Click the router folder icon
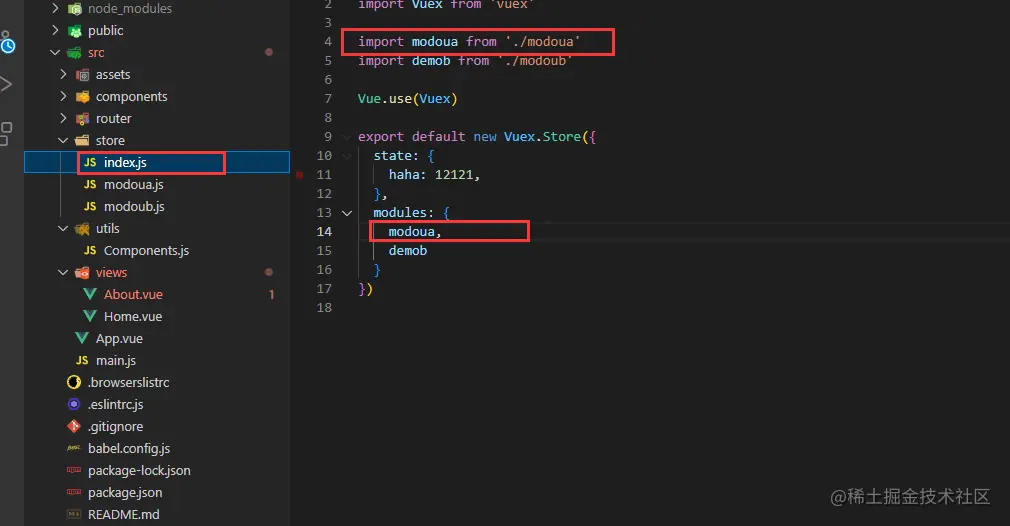This screenshot has height=526, width=1010. pyautogui.click(x=82, y=118)
